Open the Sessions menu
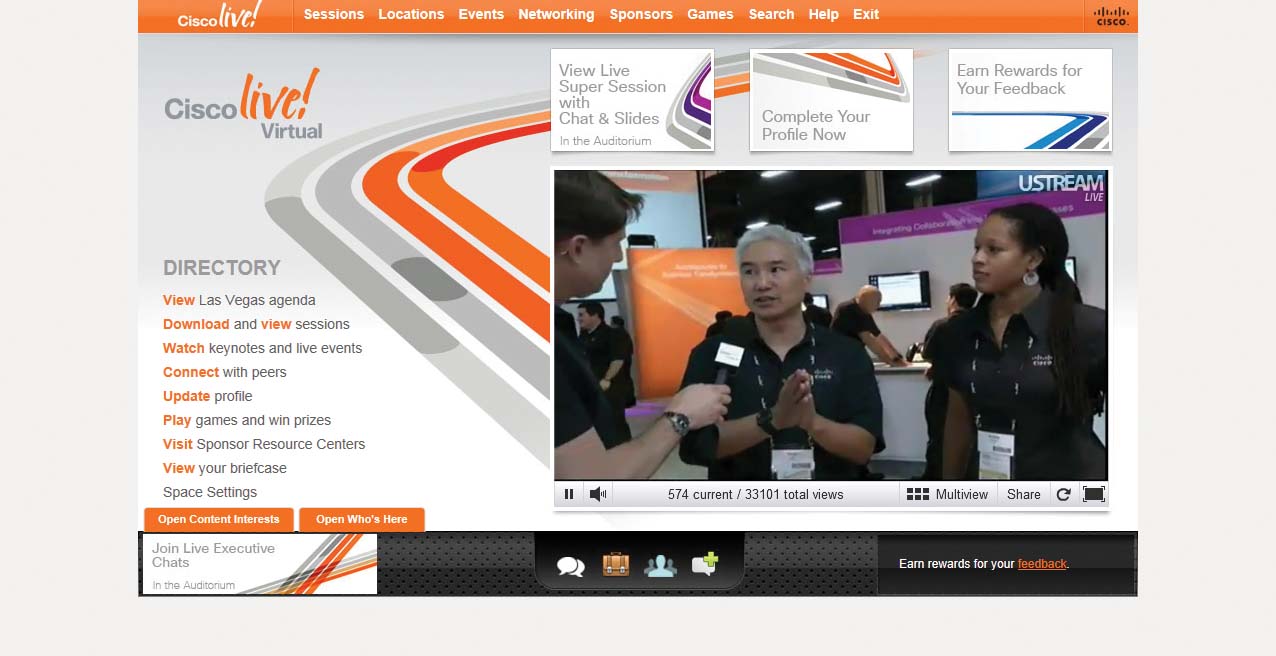The image size is (1276, 656). tap(333, 14)
